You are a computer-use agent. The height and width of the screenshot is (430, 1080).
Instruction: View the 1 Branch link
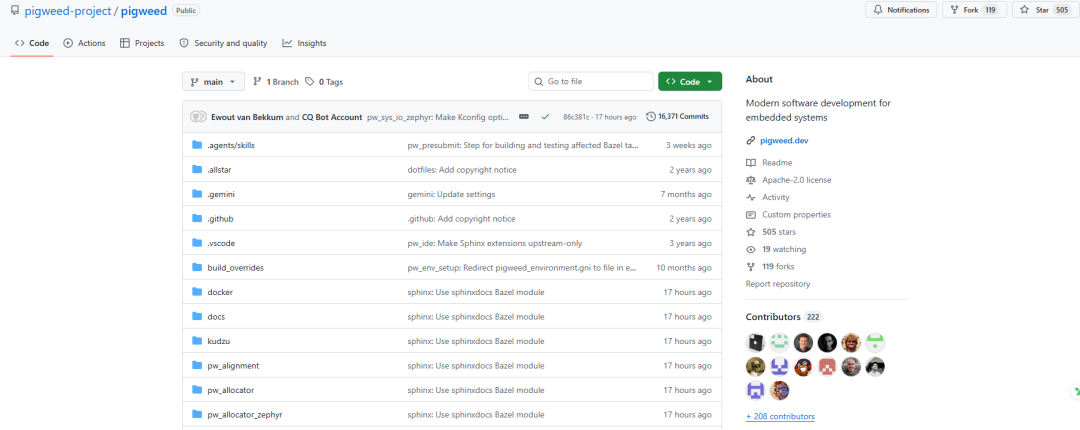[x=276, y=81]
